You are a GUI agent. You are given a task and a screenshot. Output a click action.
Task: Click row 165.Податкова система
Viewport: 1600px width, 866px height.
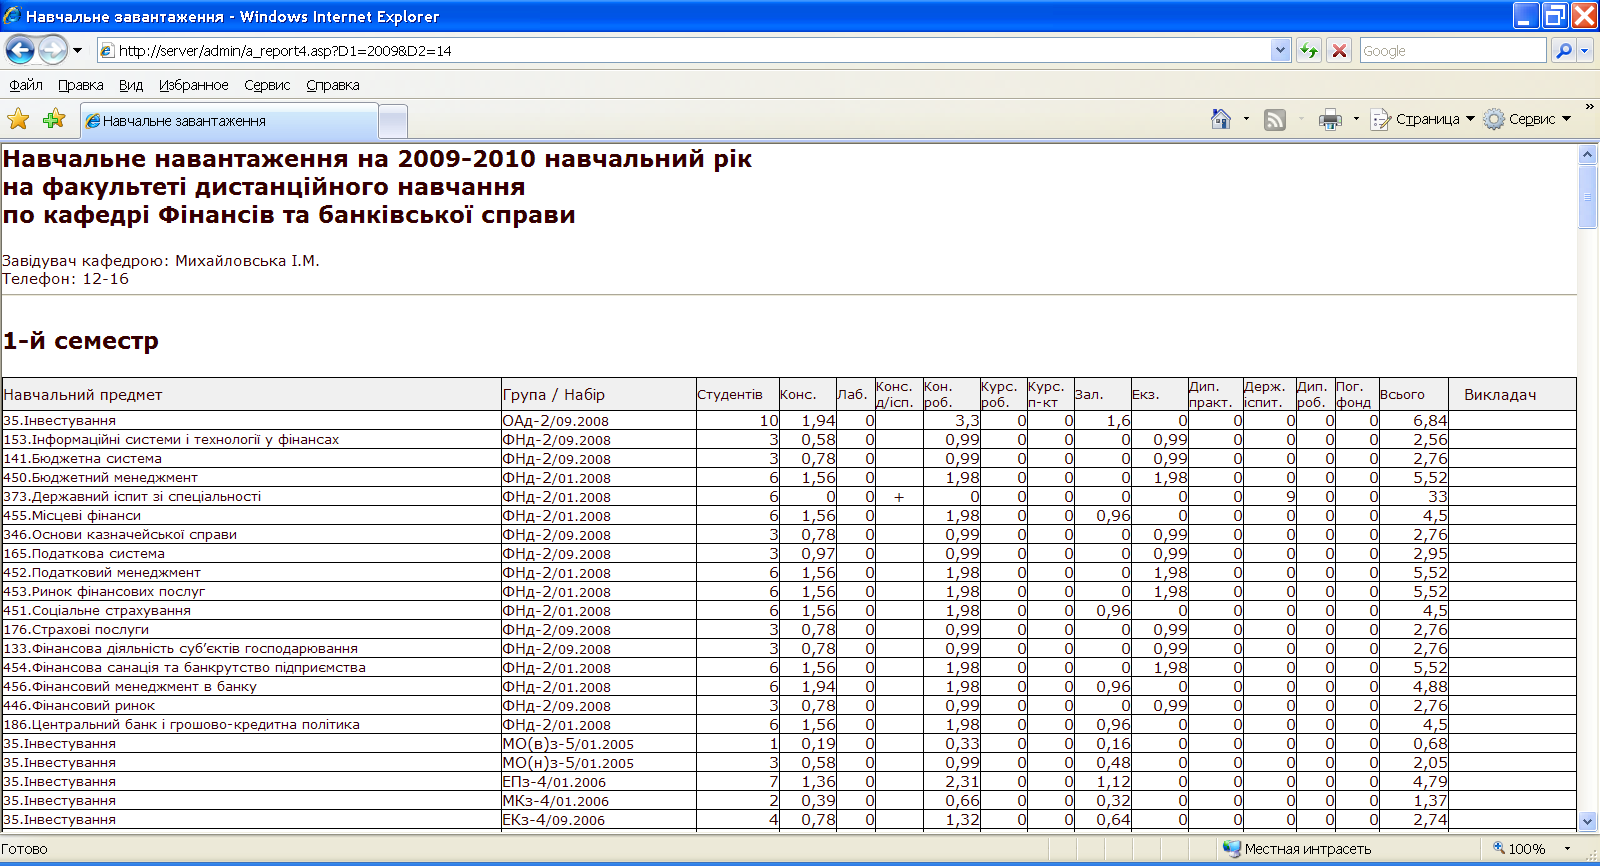click(789, 553)
